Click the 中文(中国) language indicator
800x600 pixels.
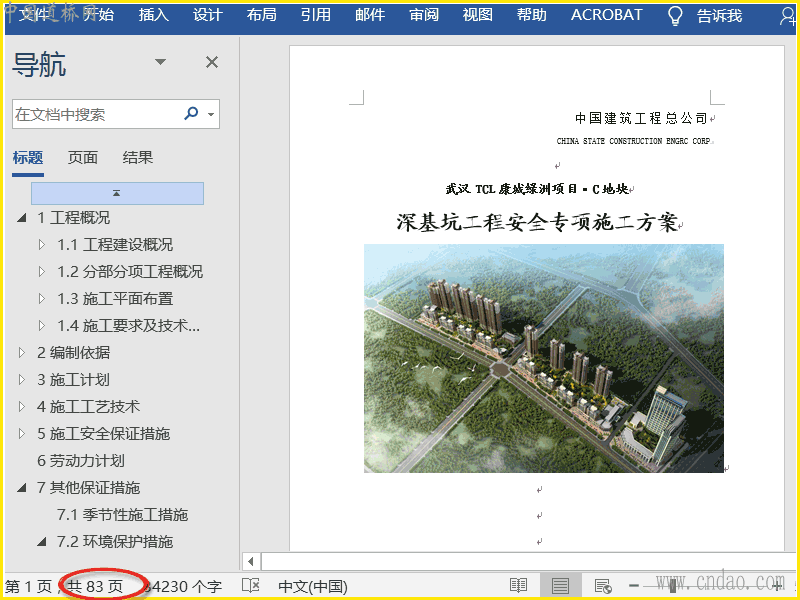(x=313, y=586)
